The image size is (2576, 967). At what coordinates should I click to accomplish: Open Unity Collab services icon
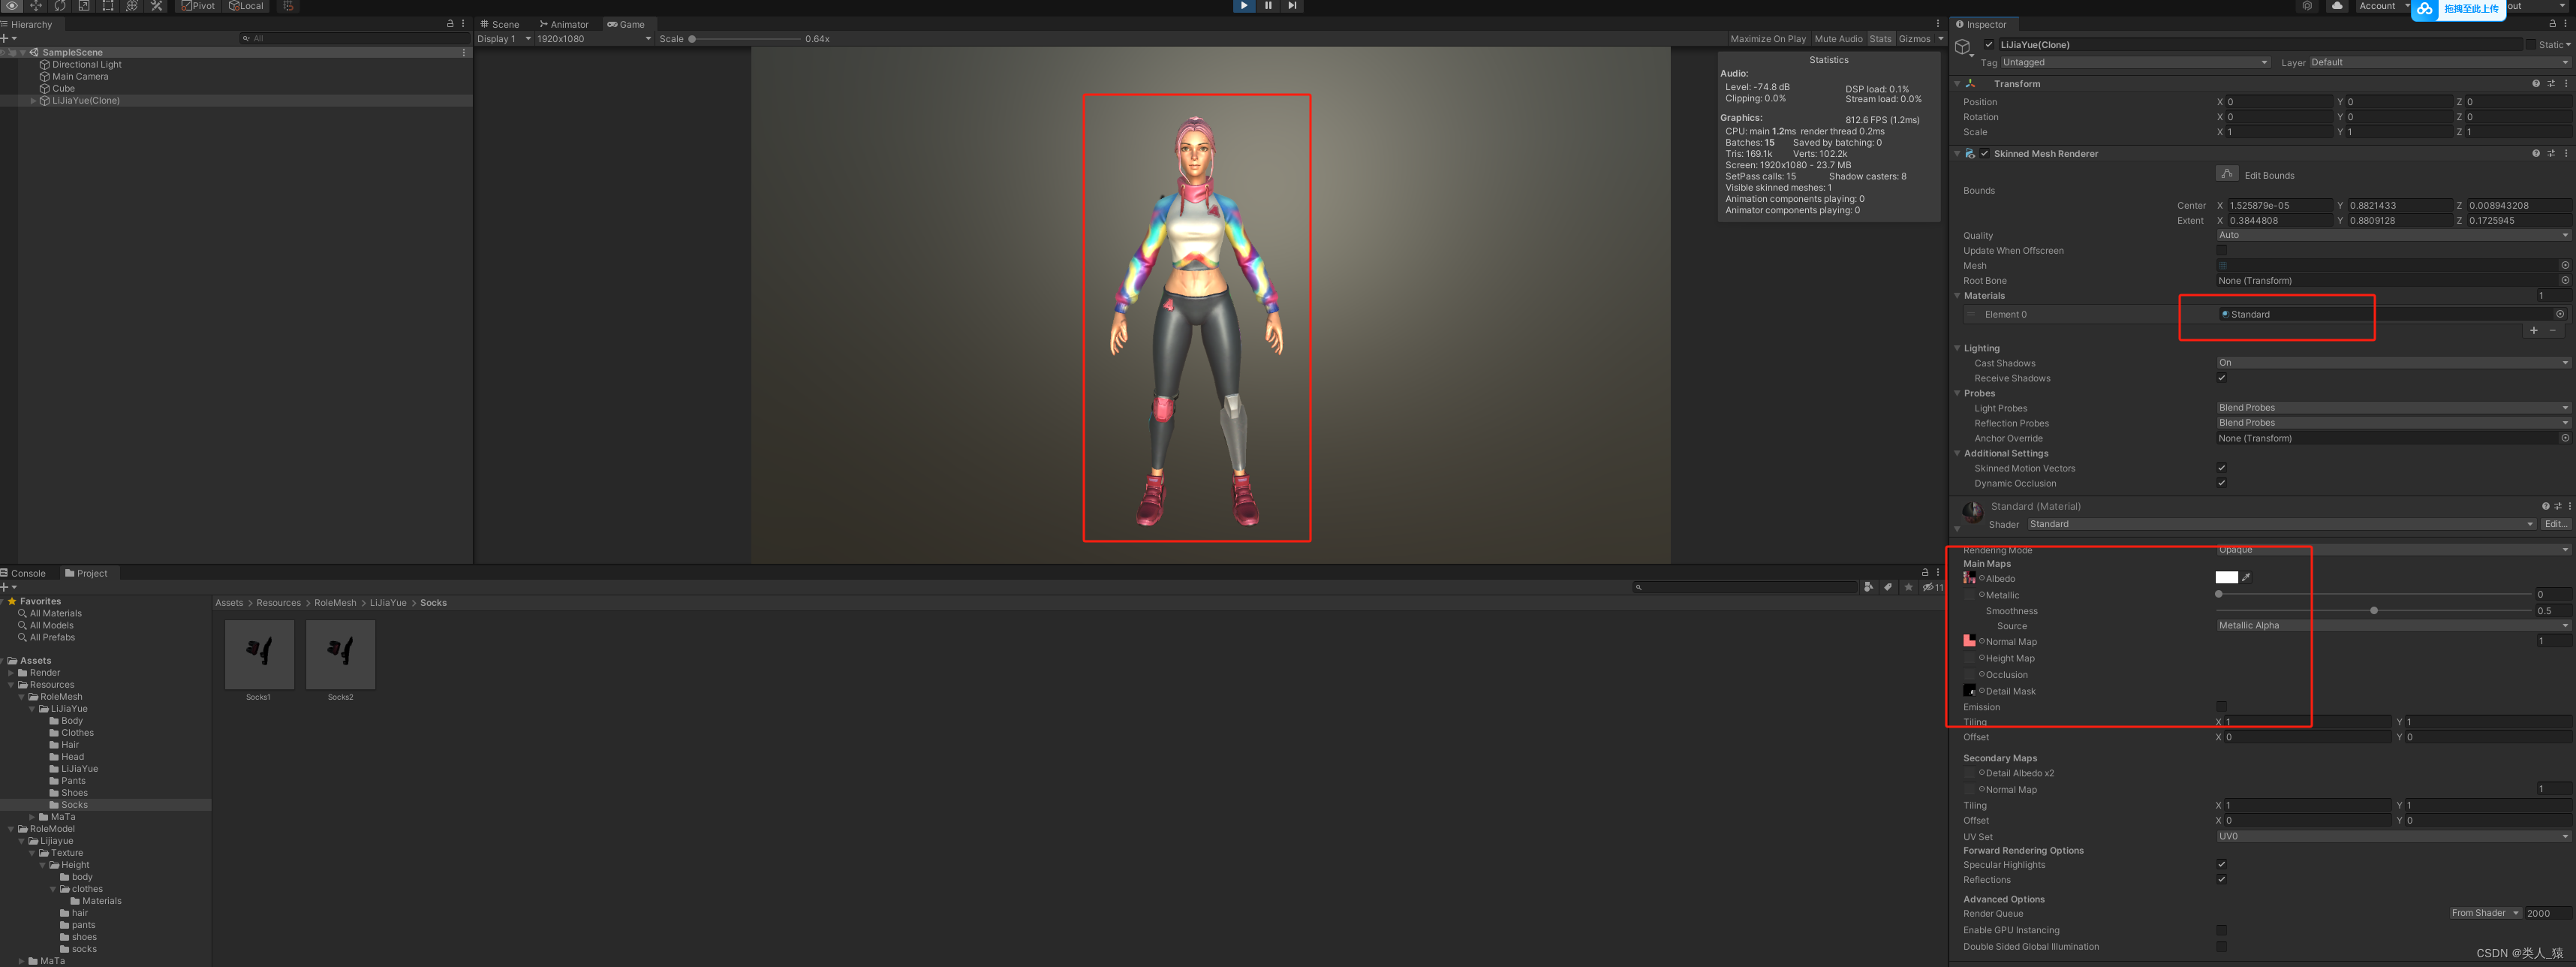tap(2307, 6)
